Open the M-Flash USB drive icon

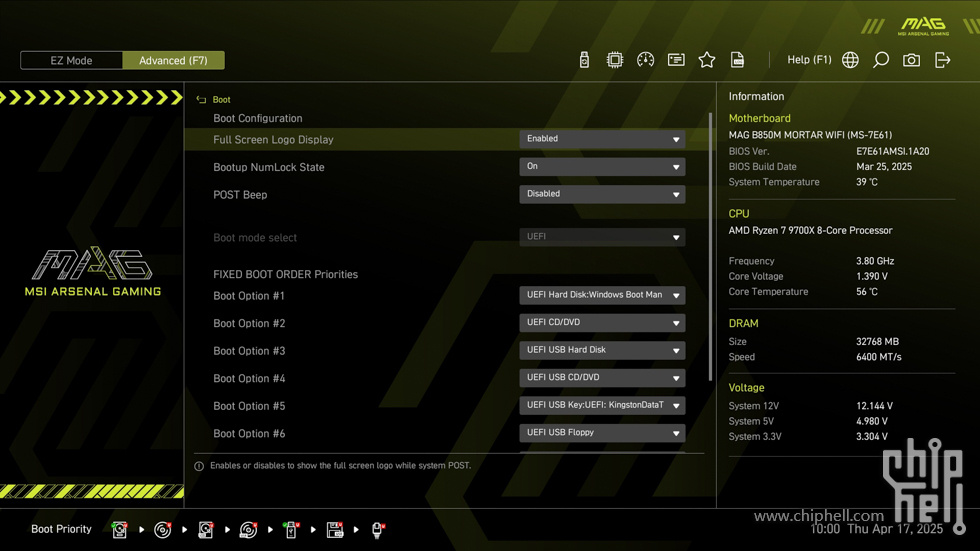pos(584,60)
